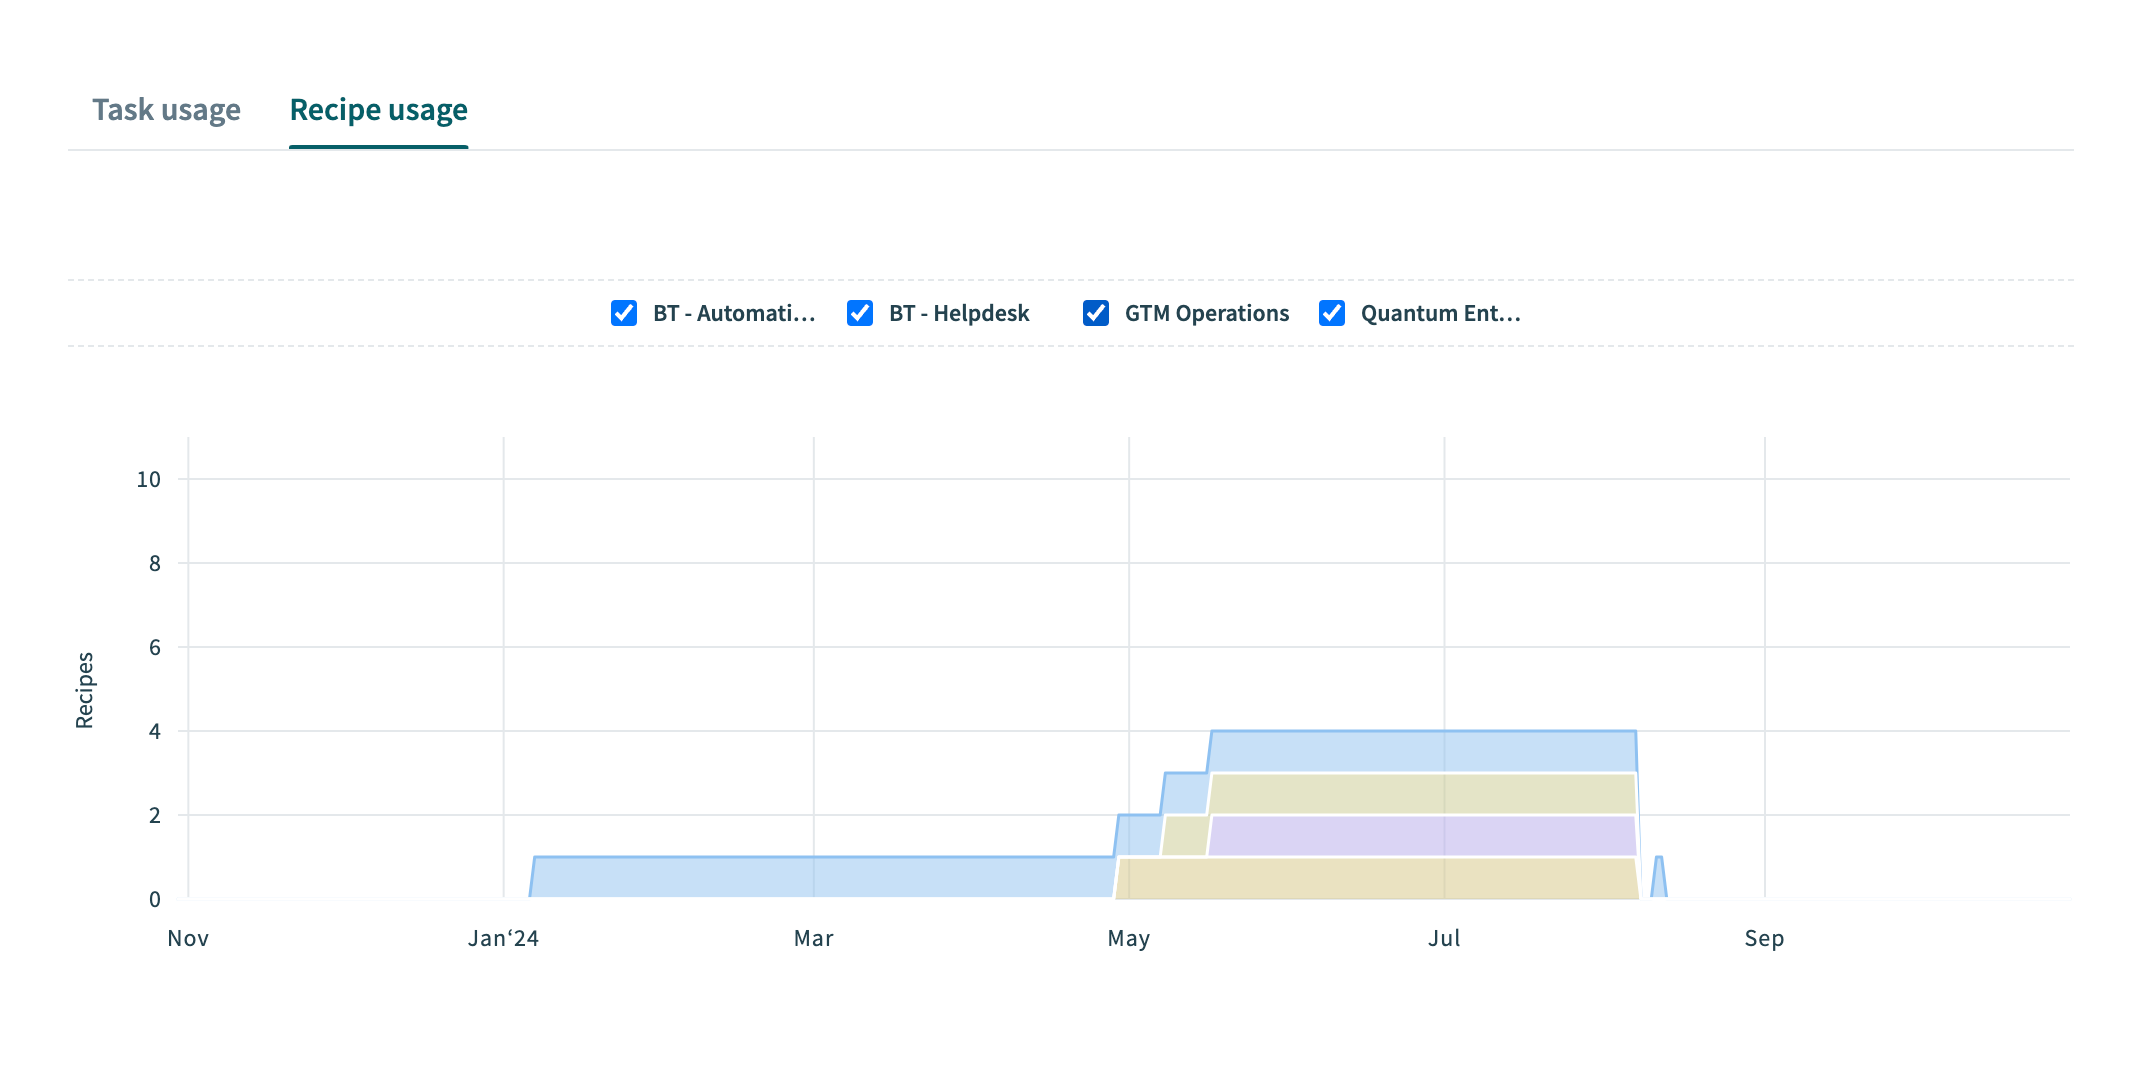Click the GTM Operations legend label
This screenshot has height=1089, width=2145.
pyautogui.click(x=1206, y=313)
